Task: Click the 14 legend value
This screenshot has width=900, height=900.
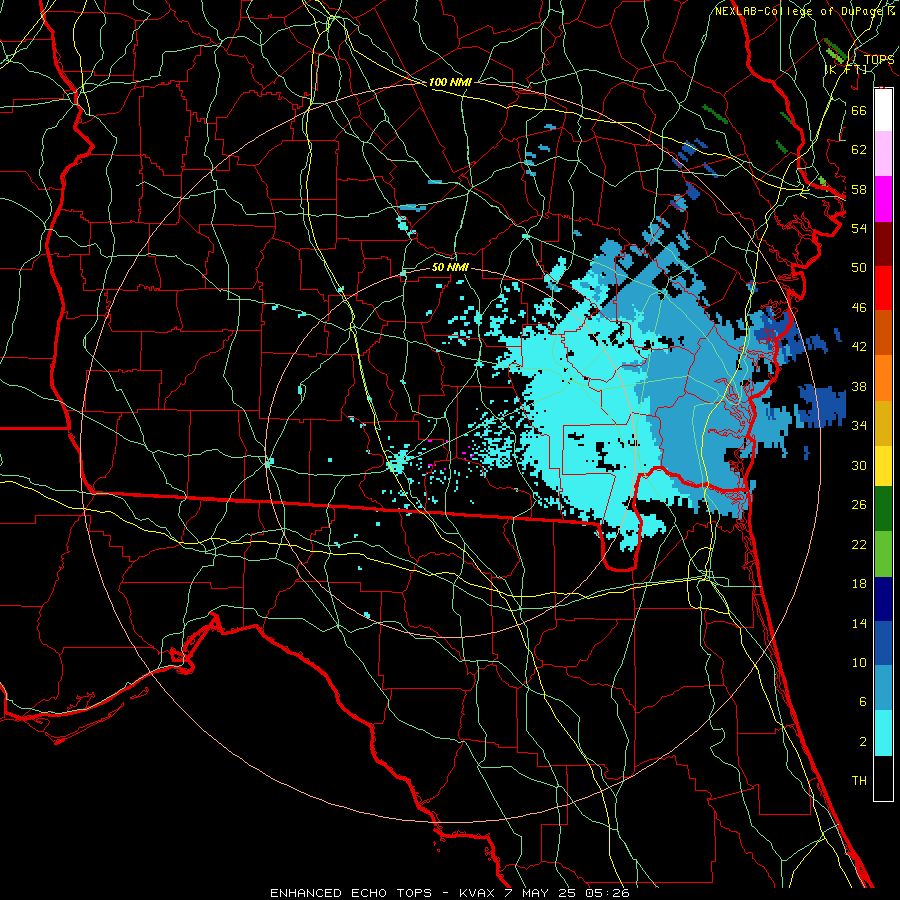Action: (859, 623)
